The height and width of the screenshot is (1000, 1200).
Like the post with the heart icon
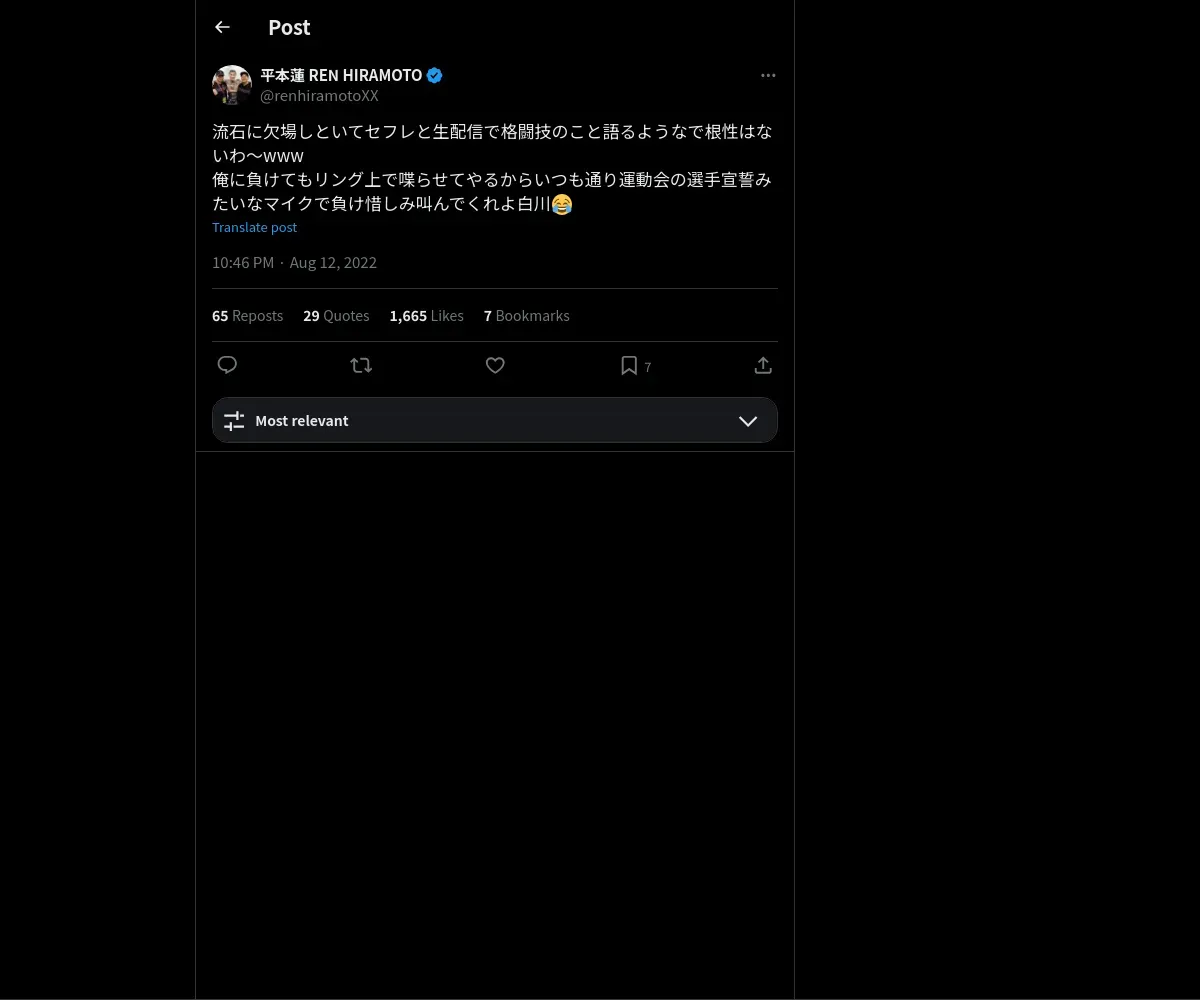pos(495,365)
